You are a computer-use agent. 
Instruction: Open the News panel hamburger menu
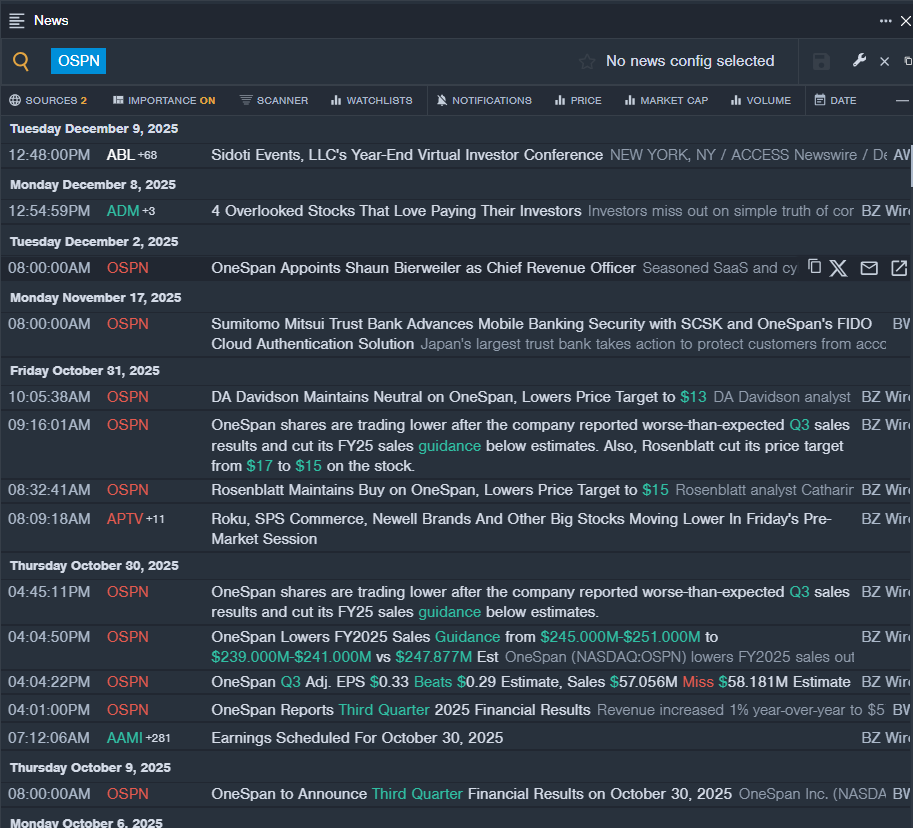17,20
